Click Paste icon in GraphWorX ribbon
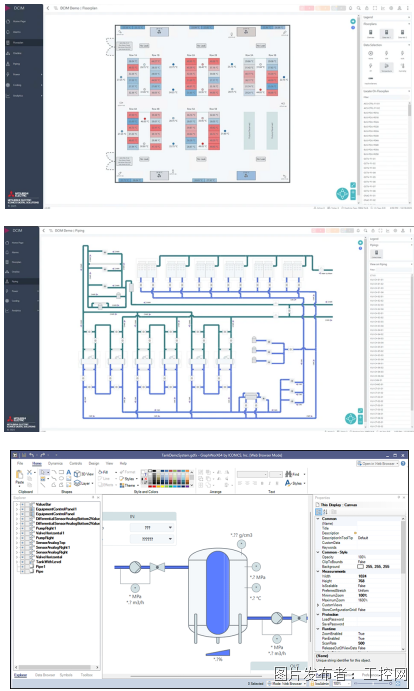The image size is (414, 691). click(x=19, y=475)
